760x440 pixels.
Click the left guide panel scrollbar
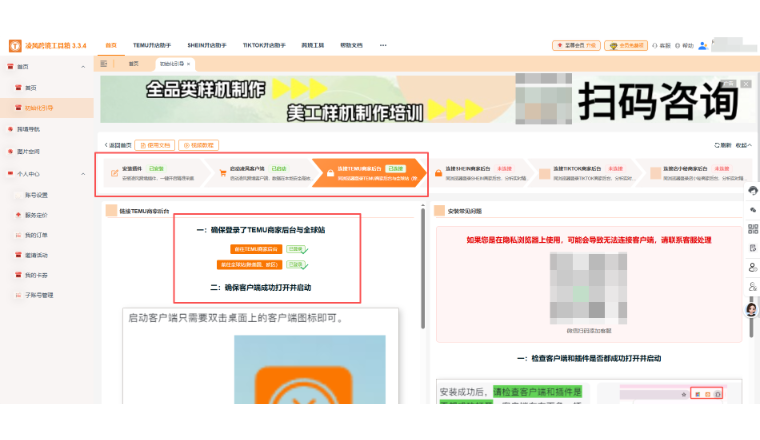[x=423, y=268]
